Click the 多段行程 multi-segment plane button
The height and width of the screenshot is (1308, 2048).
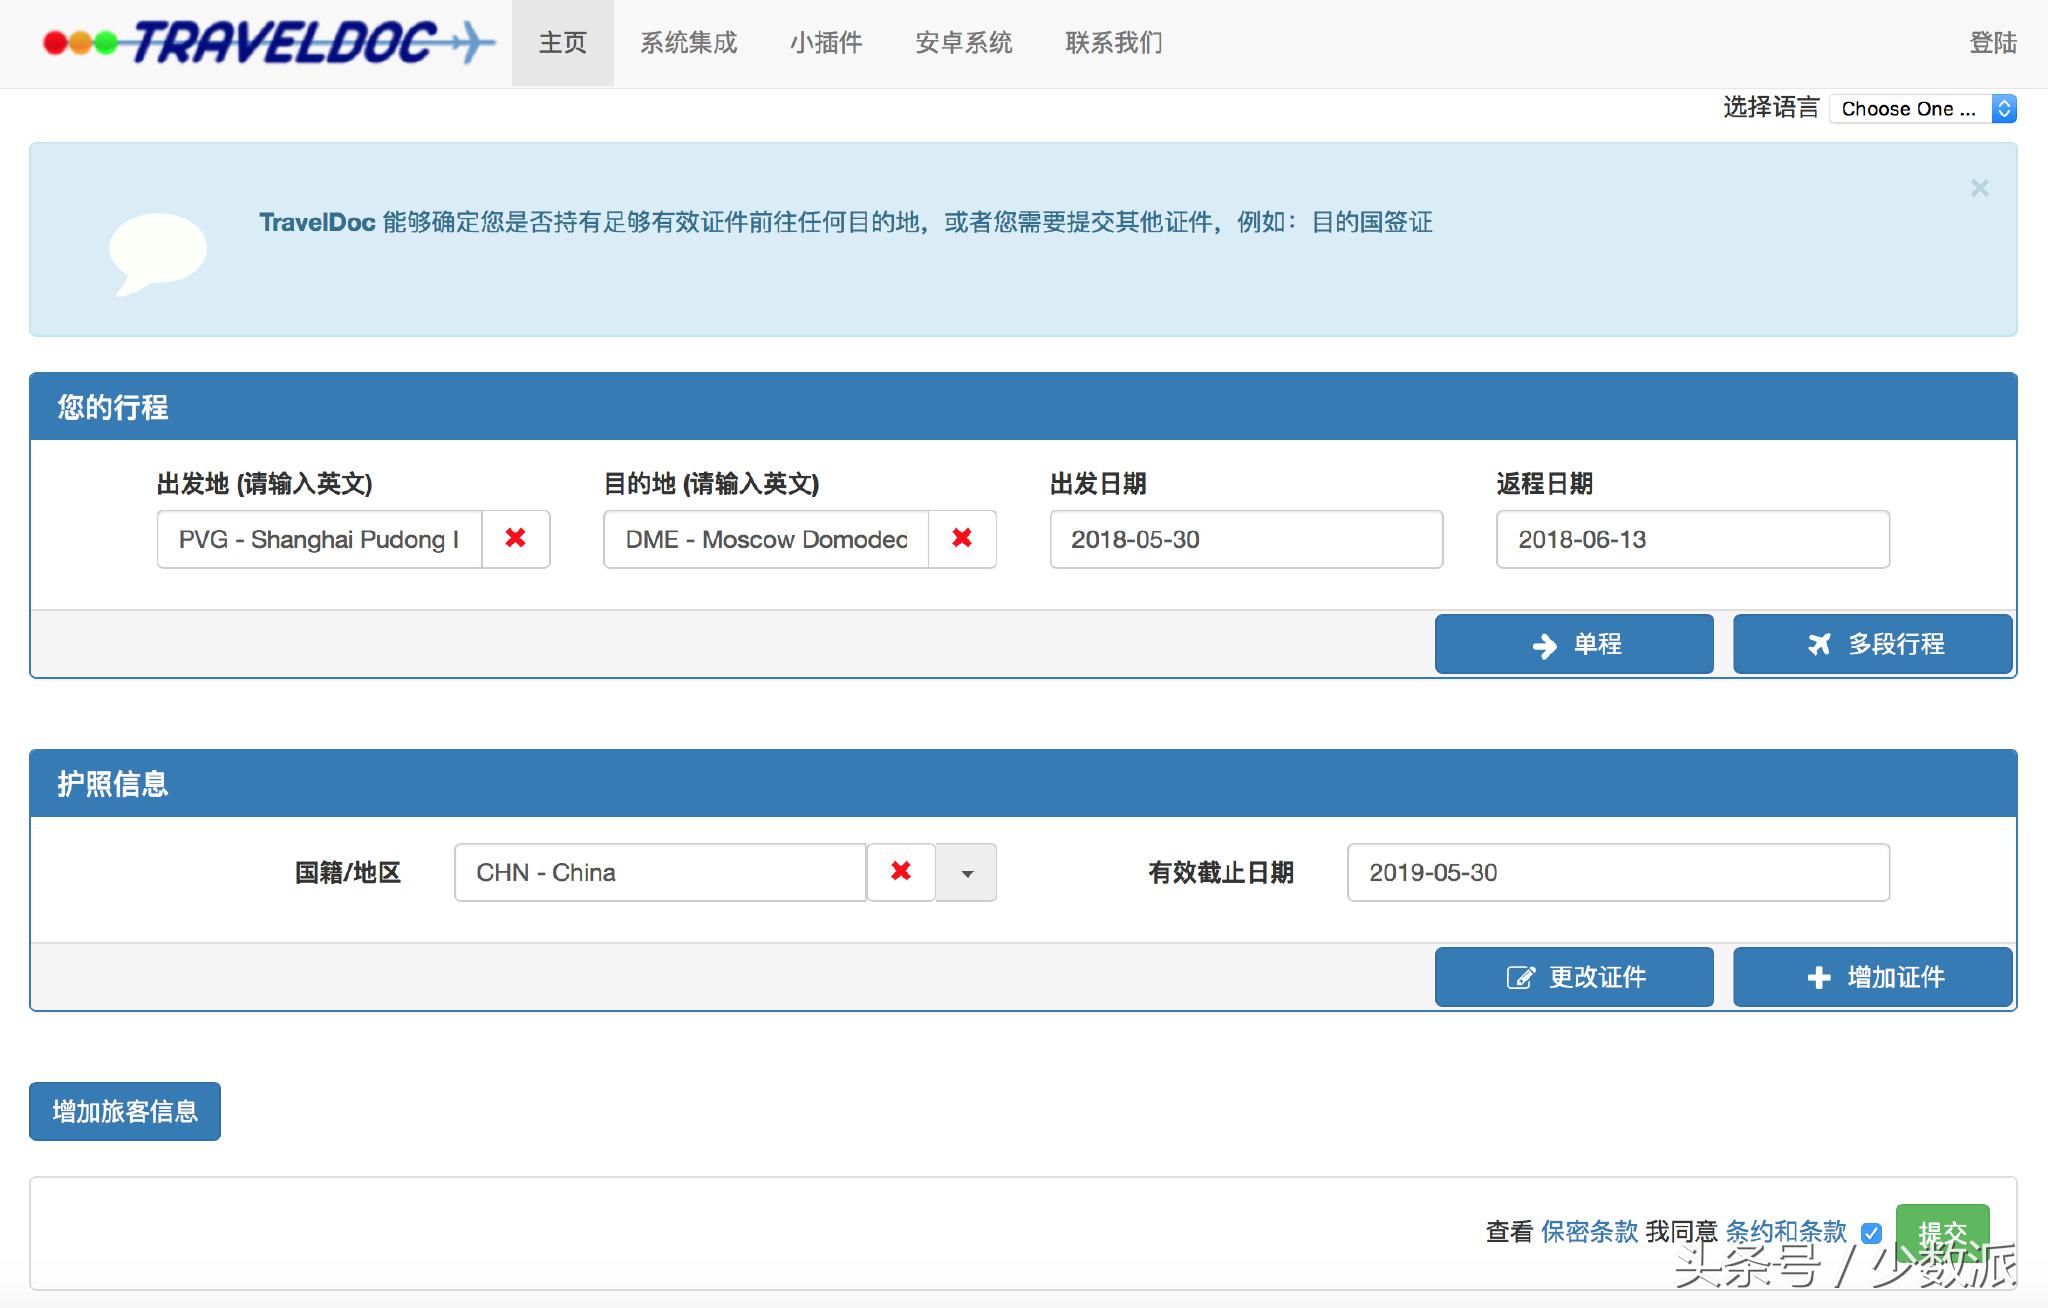tap(1872, 644)
